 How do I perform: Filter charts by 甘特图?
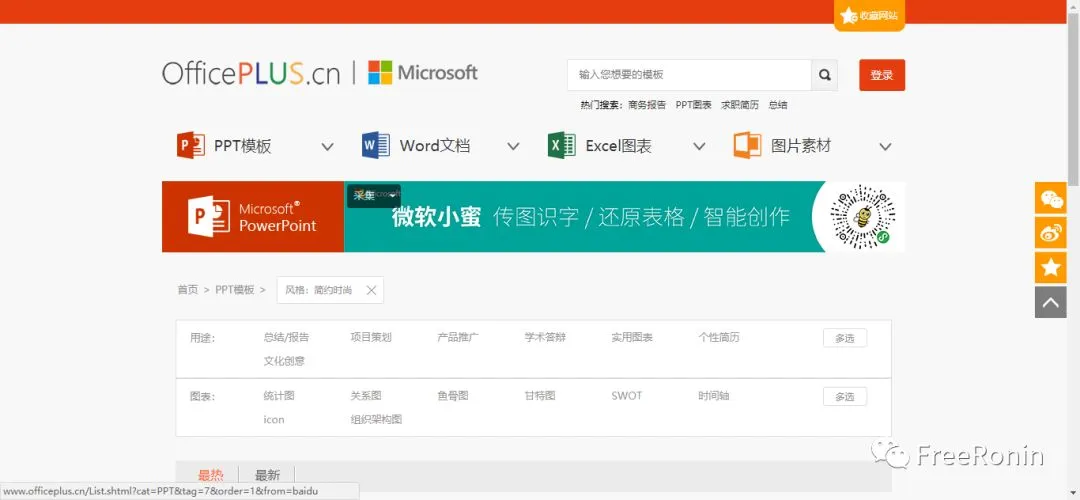coord(539,396)
